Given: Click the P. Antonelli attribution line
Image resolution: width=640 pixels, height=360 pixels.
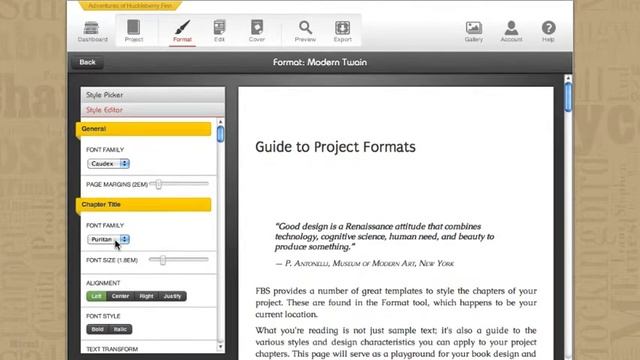Looking at the screenshot, I should 364,263.
